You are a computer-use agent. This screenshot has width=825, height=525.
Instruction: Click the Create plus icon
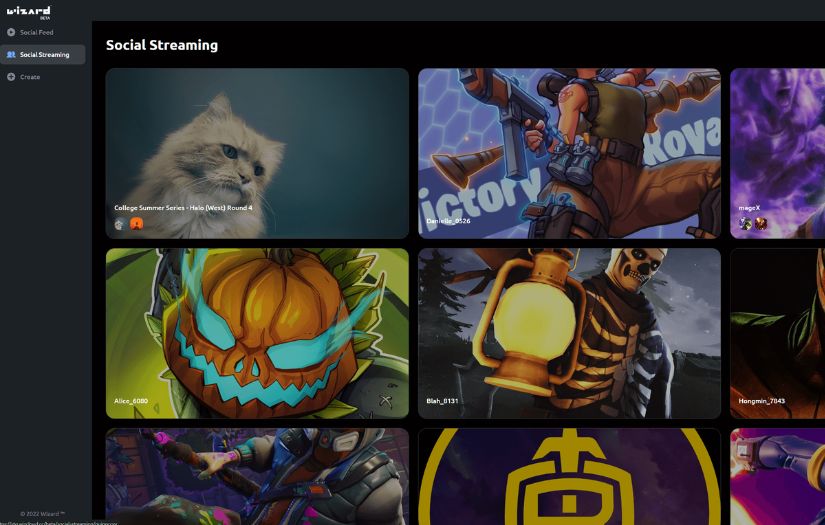11,77
